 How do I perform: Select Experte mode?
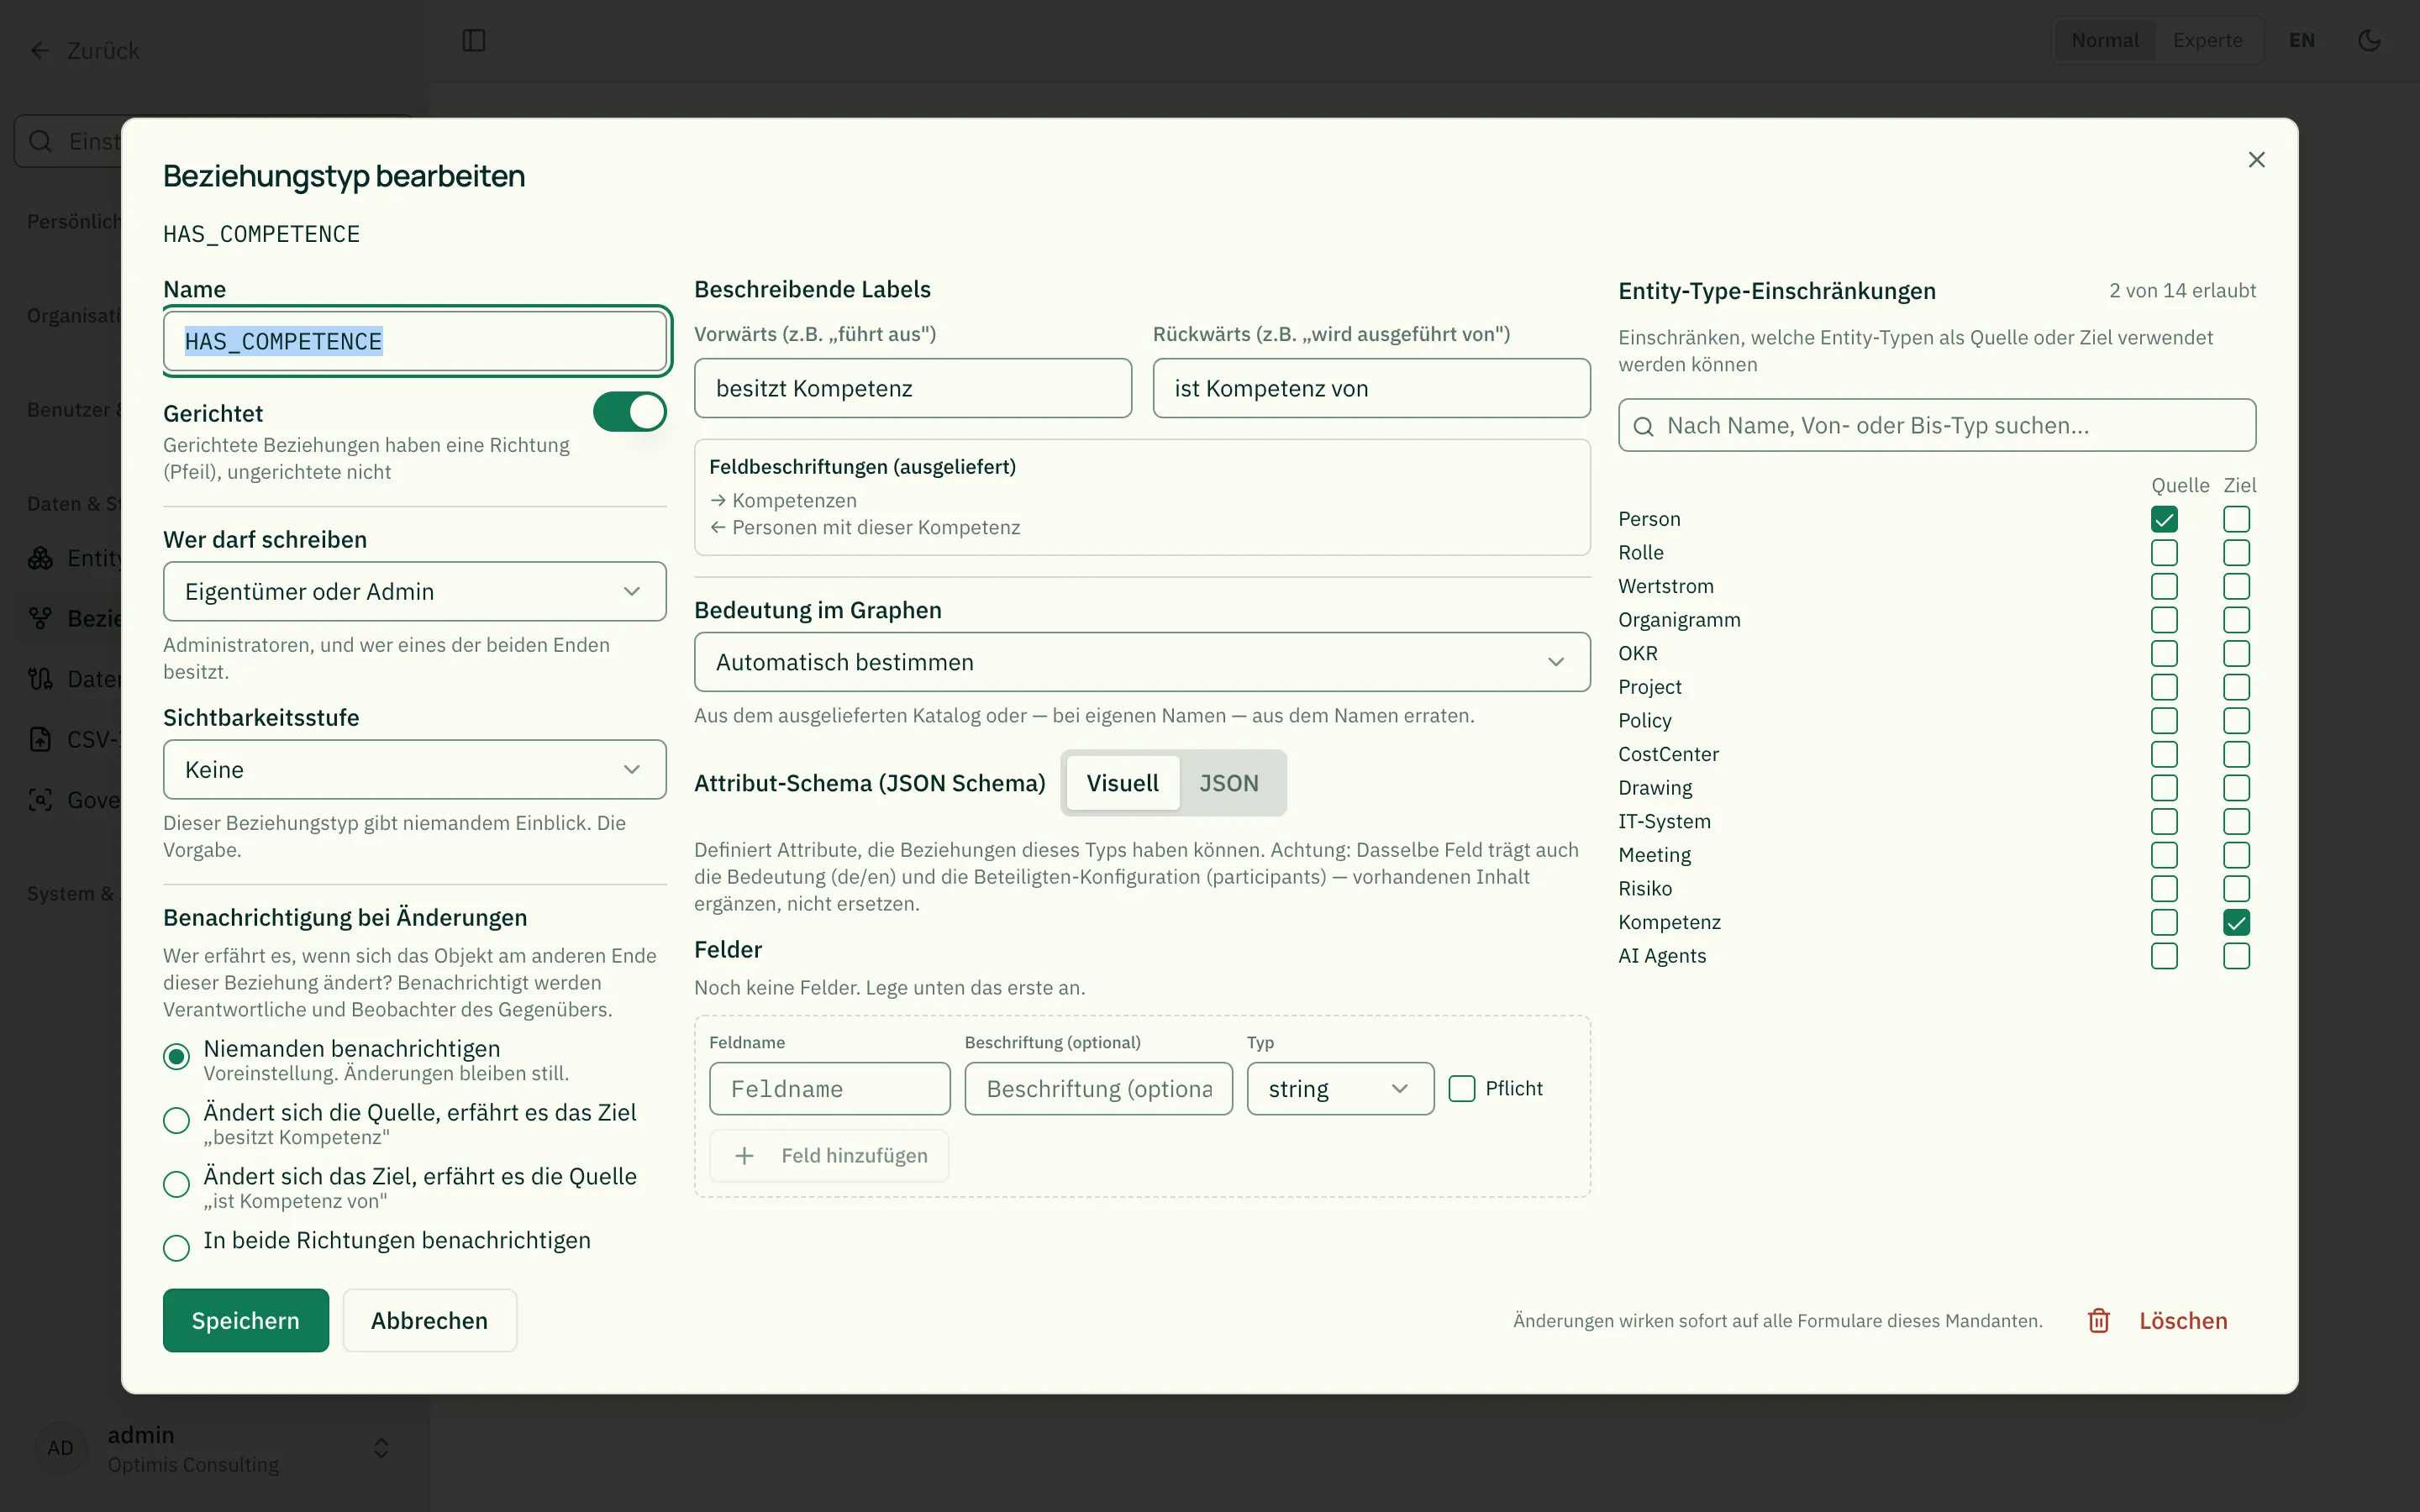pos(2207,41)
